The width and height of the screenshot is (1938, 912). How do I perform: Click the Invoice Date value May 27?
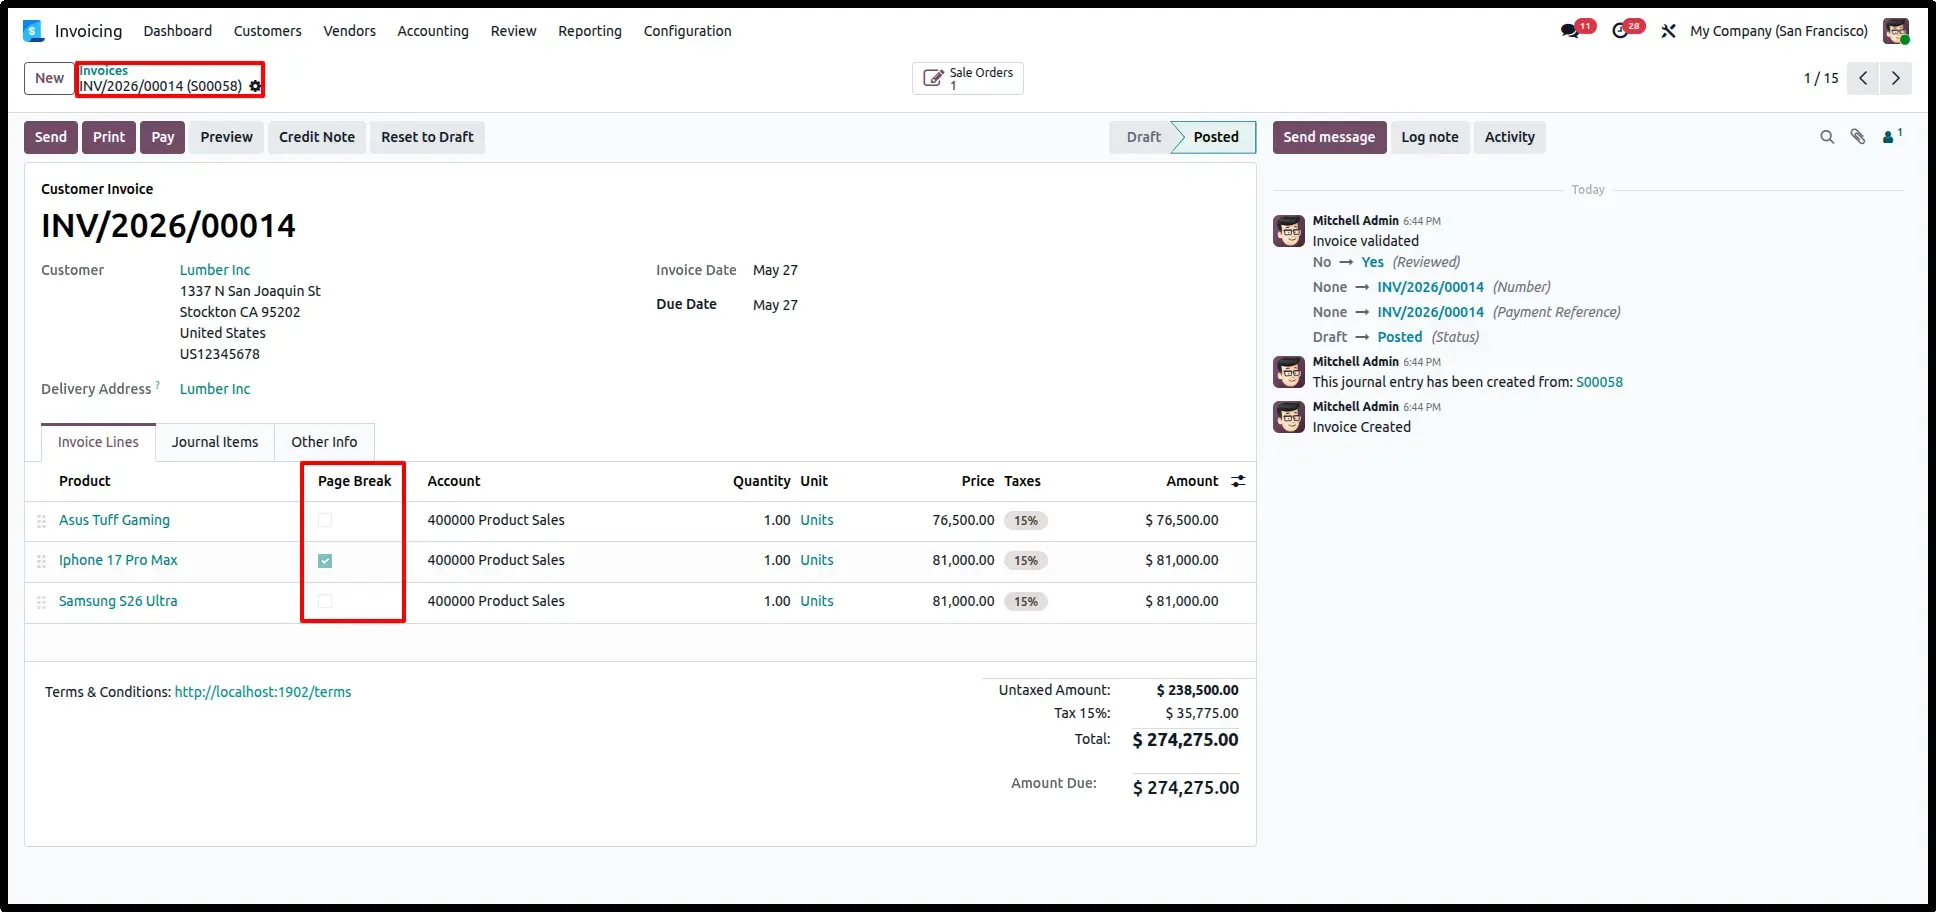(x=775, y=270)
